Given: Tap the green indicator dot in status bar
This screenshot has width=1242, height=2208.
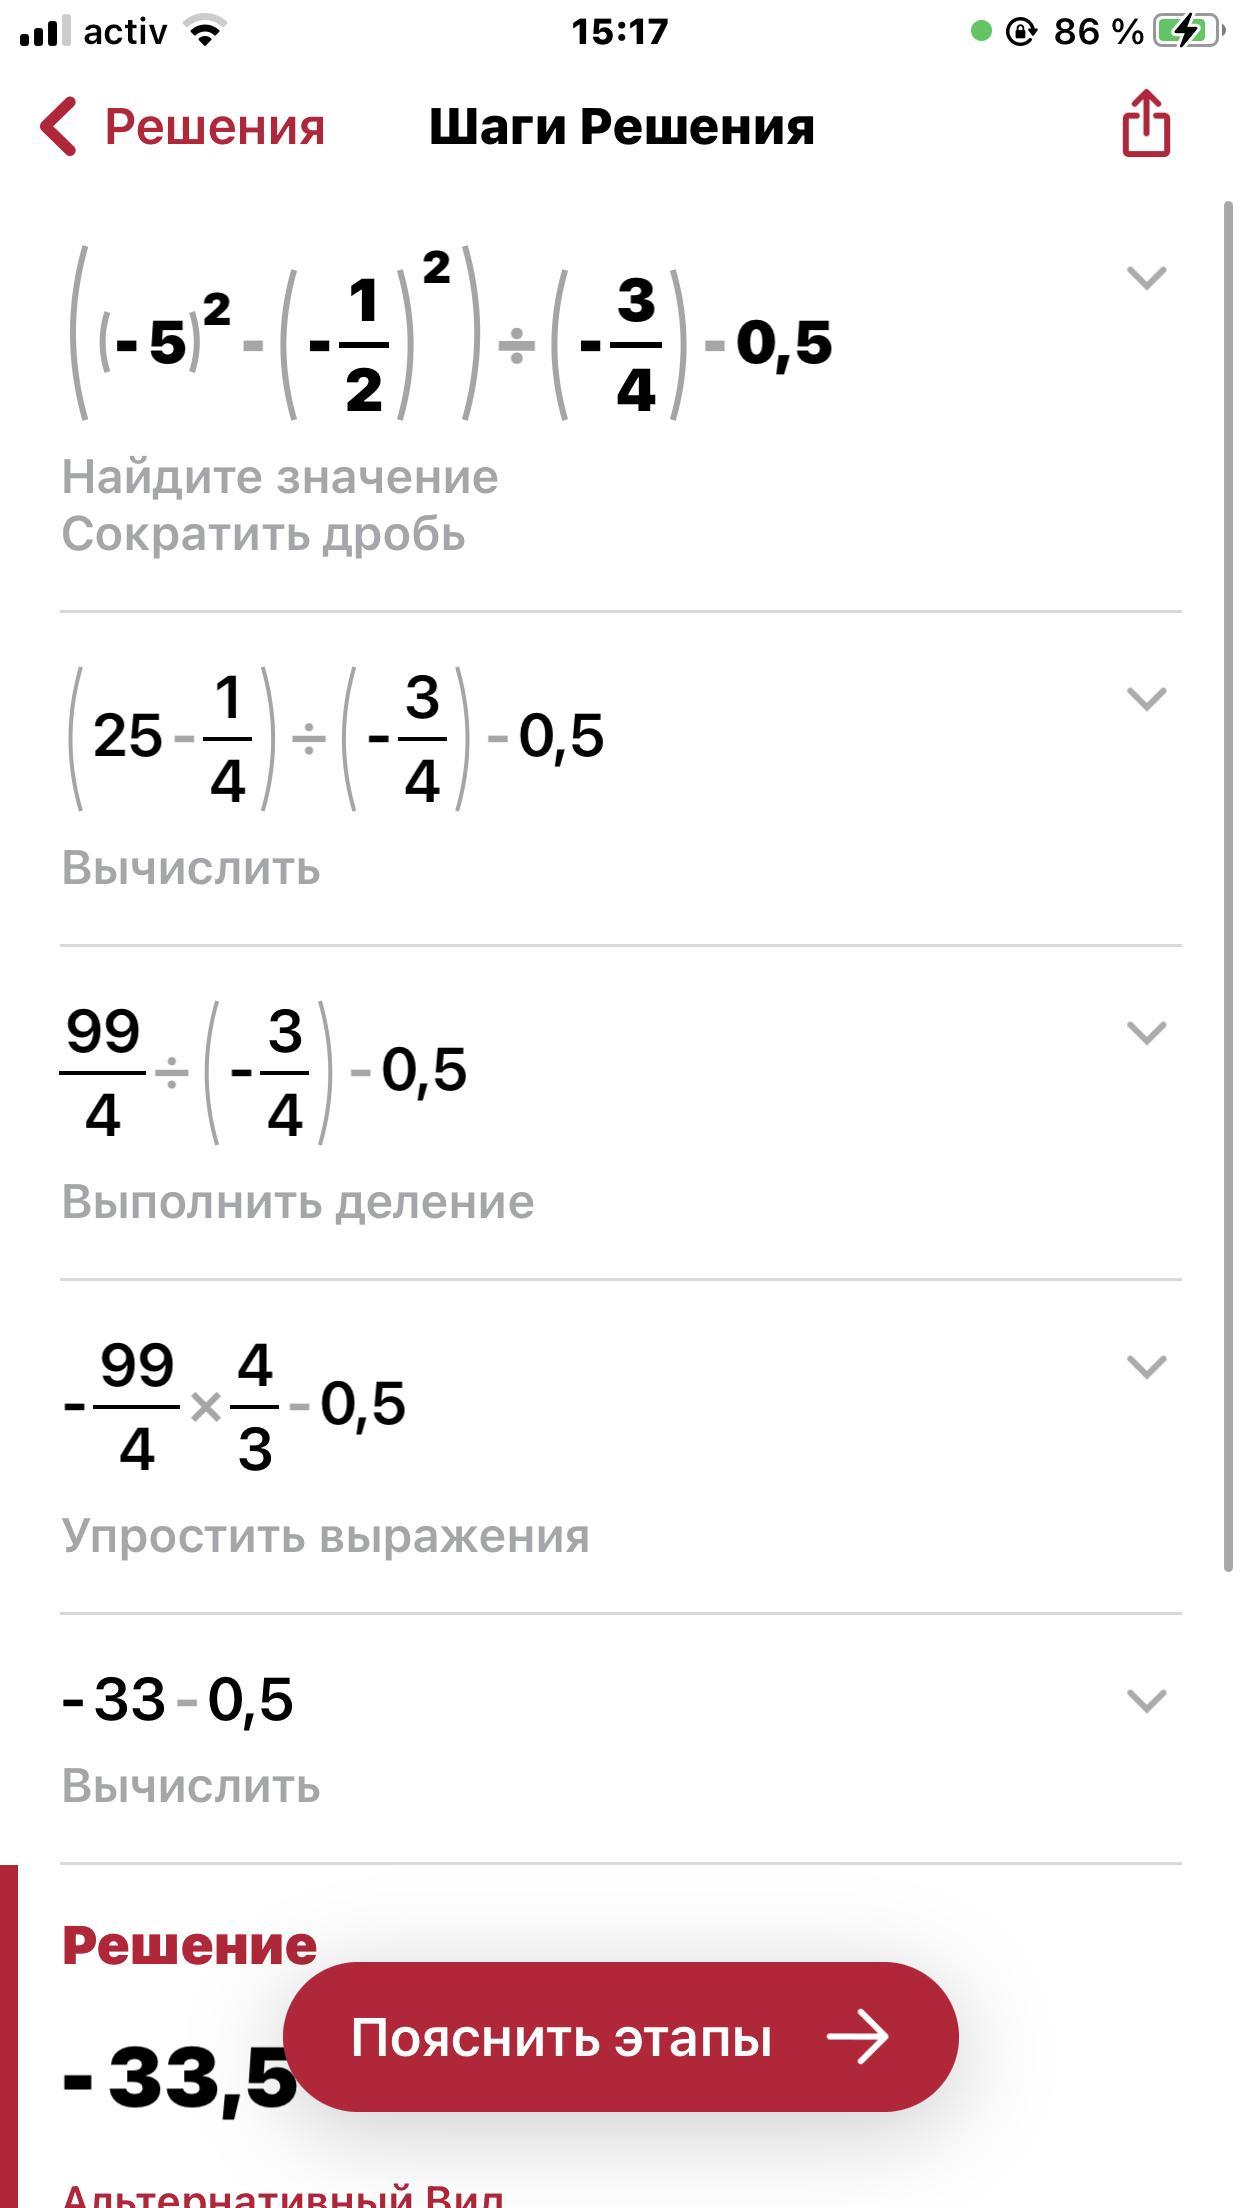Looking at the screenshot, I should point(981,32).
